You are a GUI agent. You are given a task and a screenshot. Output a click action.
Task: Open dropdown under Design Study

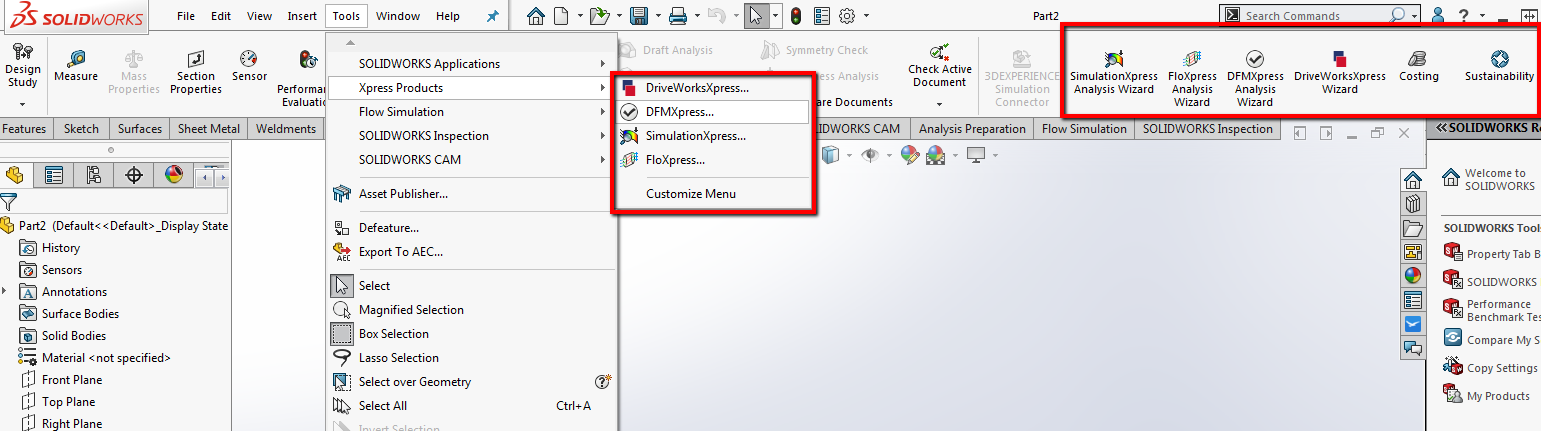click(x=22, y=102)
